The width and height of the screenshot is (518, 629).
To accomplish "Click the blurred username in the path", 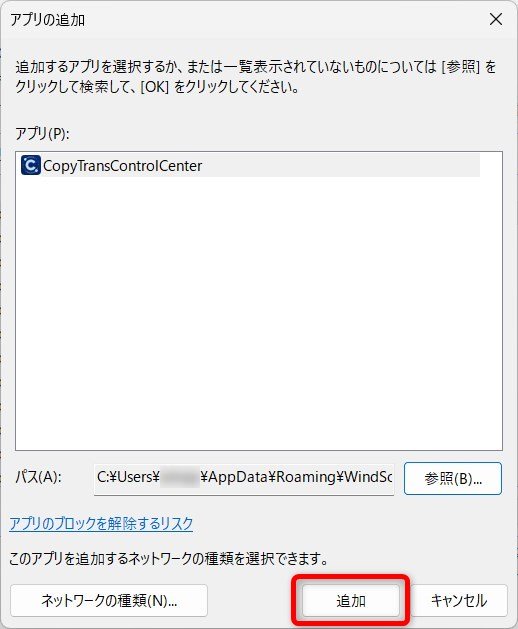I will 179,477.
